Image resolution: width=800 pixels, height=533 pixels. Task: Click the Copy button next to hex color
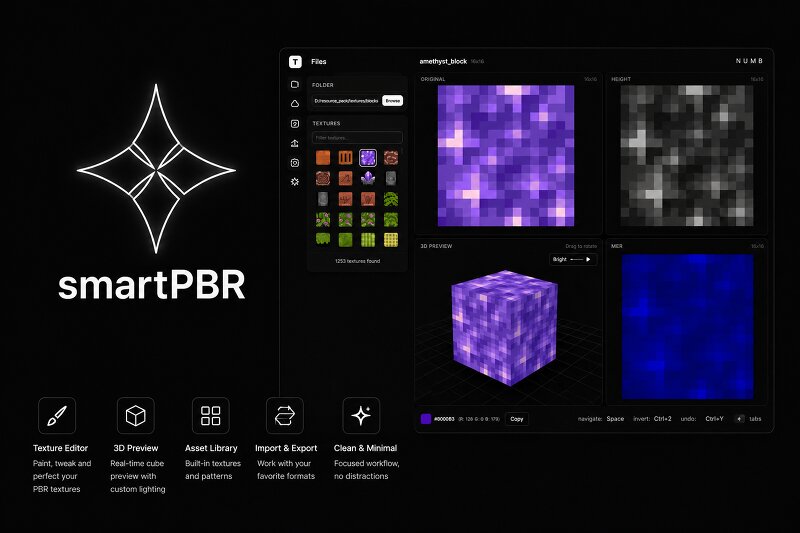point(517,419)
